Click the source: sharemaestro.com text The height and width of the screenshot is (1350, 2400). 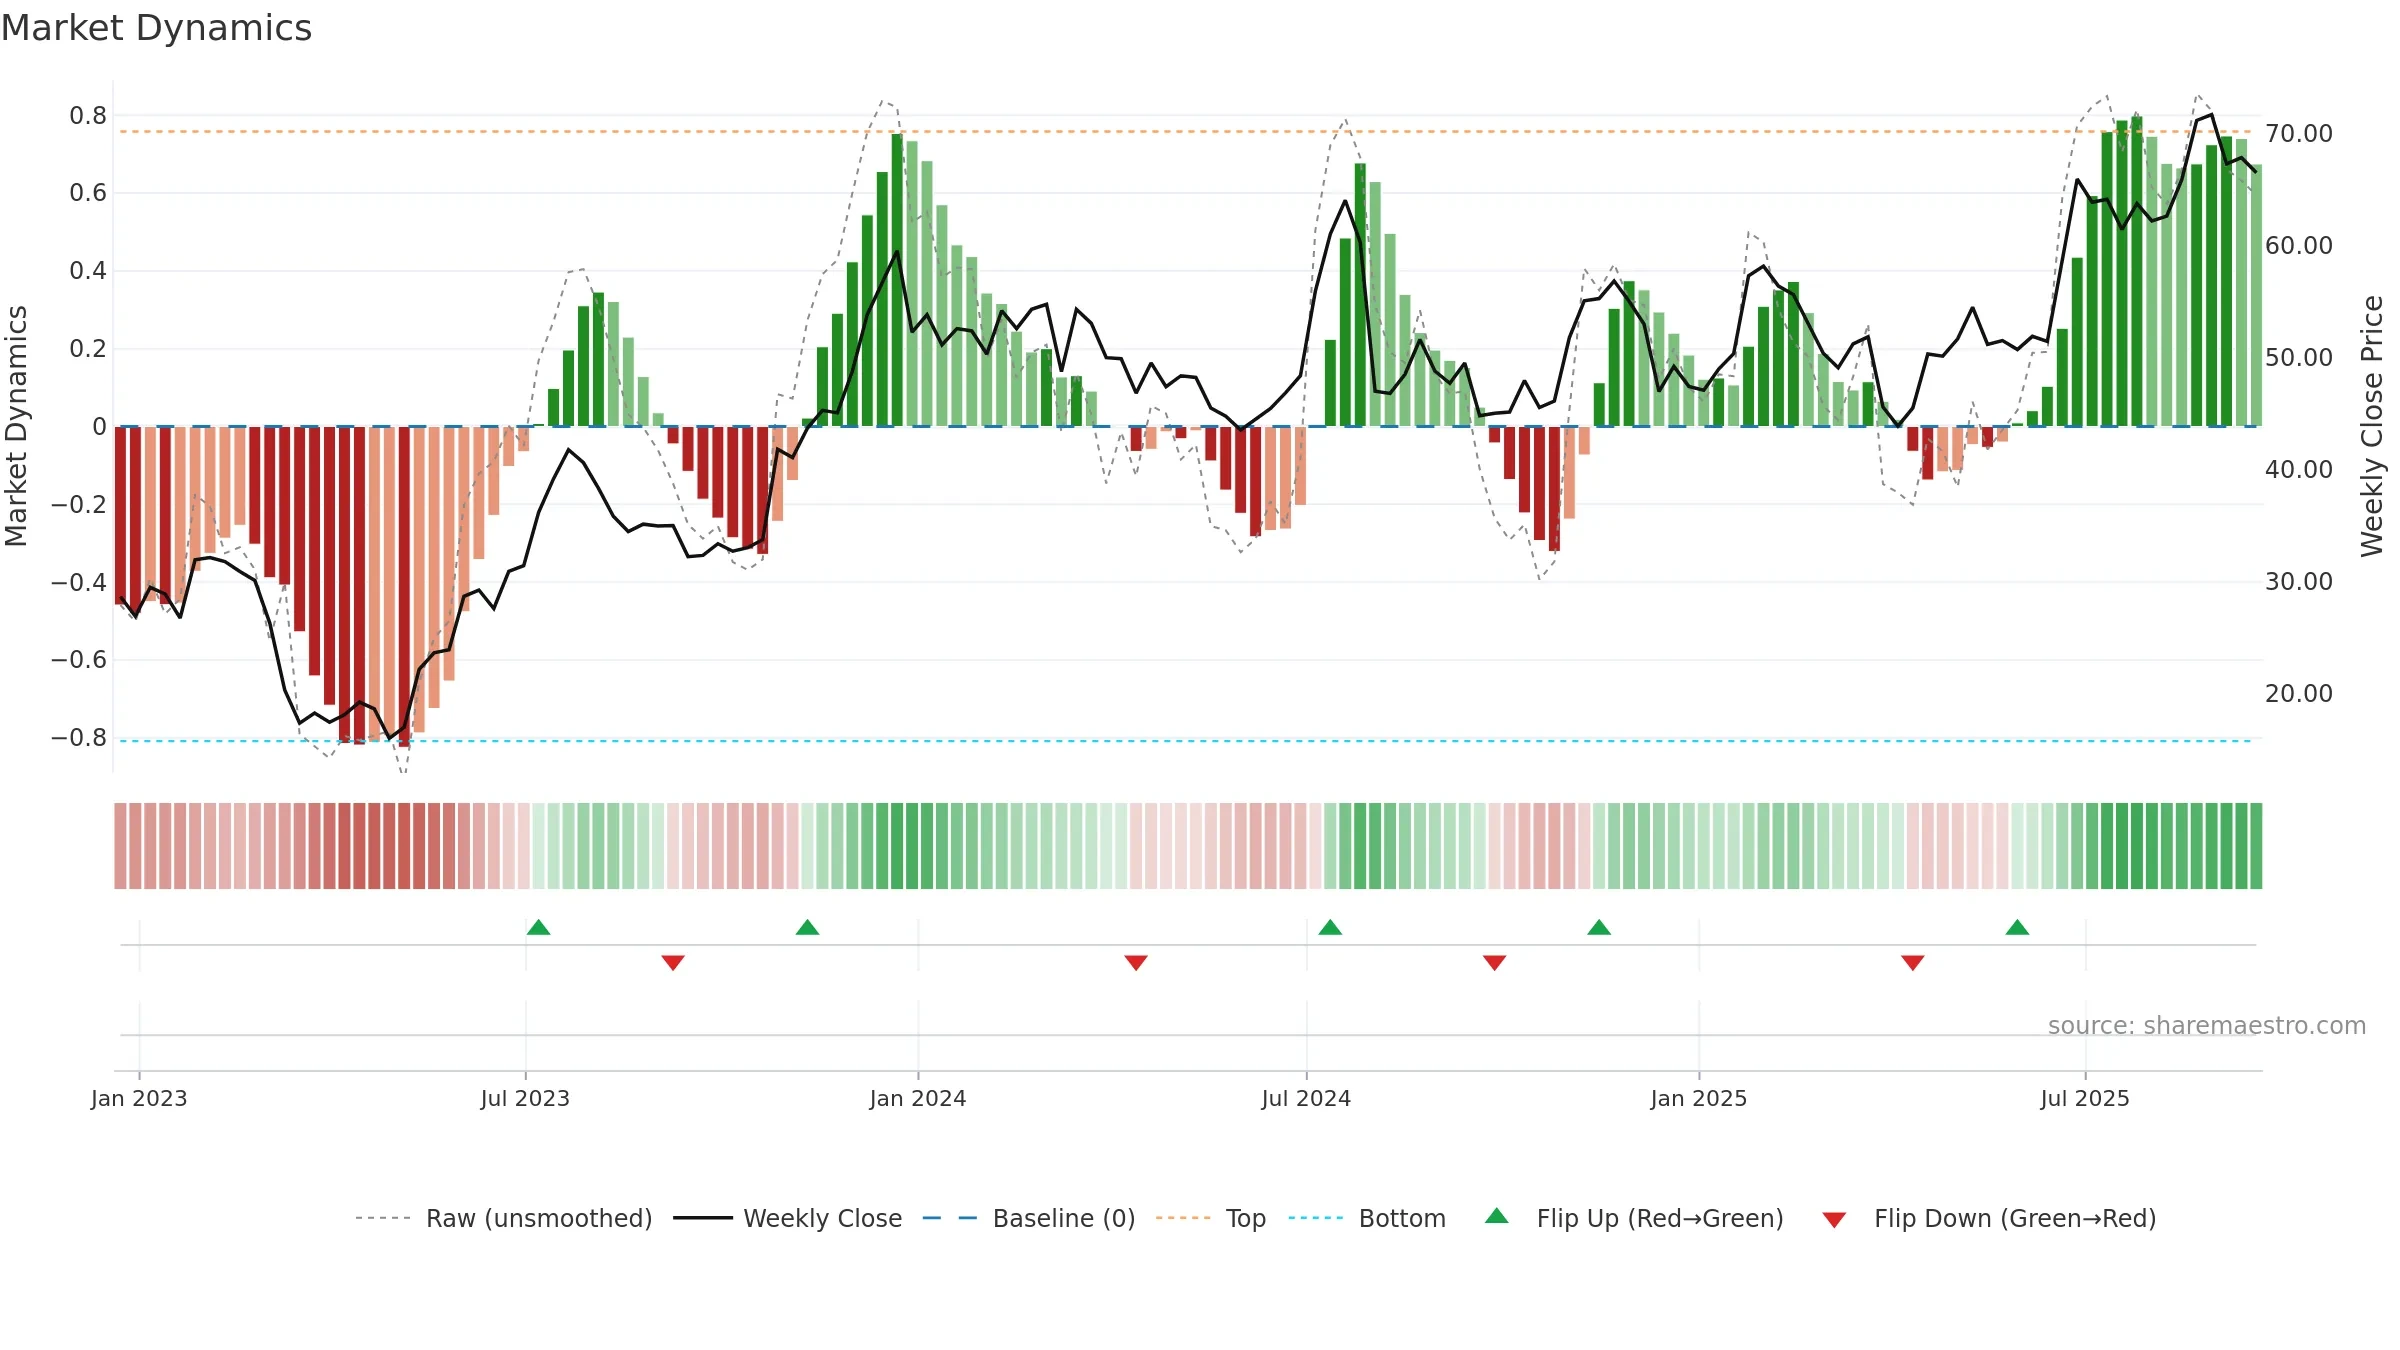tap(2207, 1026)
